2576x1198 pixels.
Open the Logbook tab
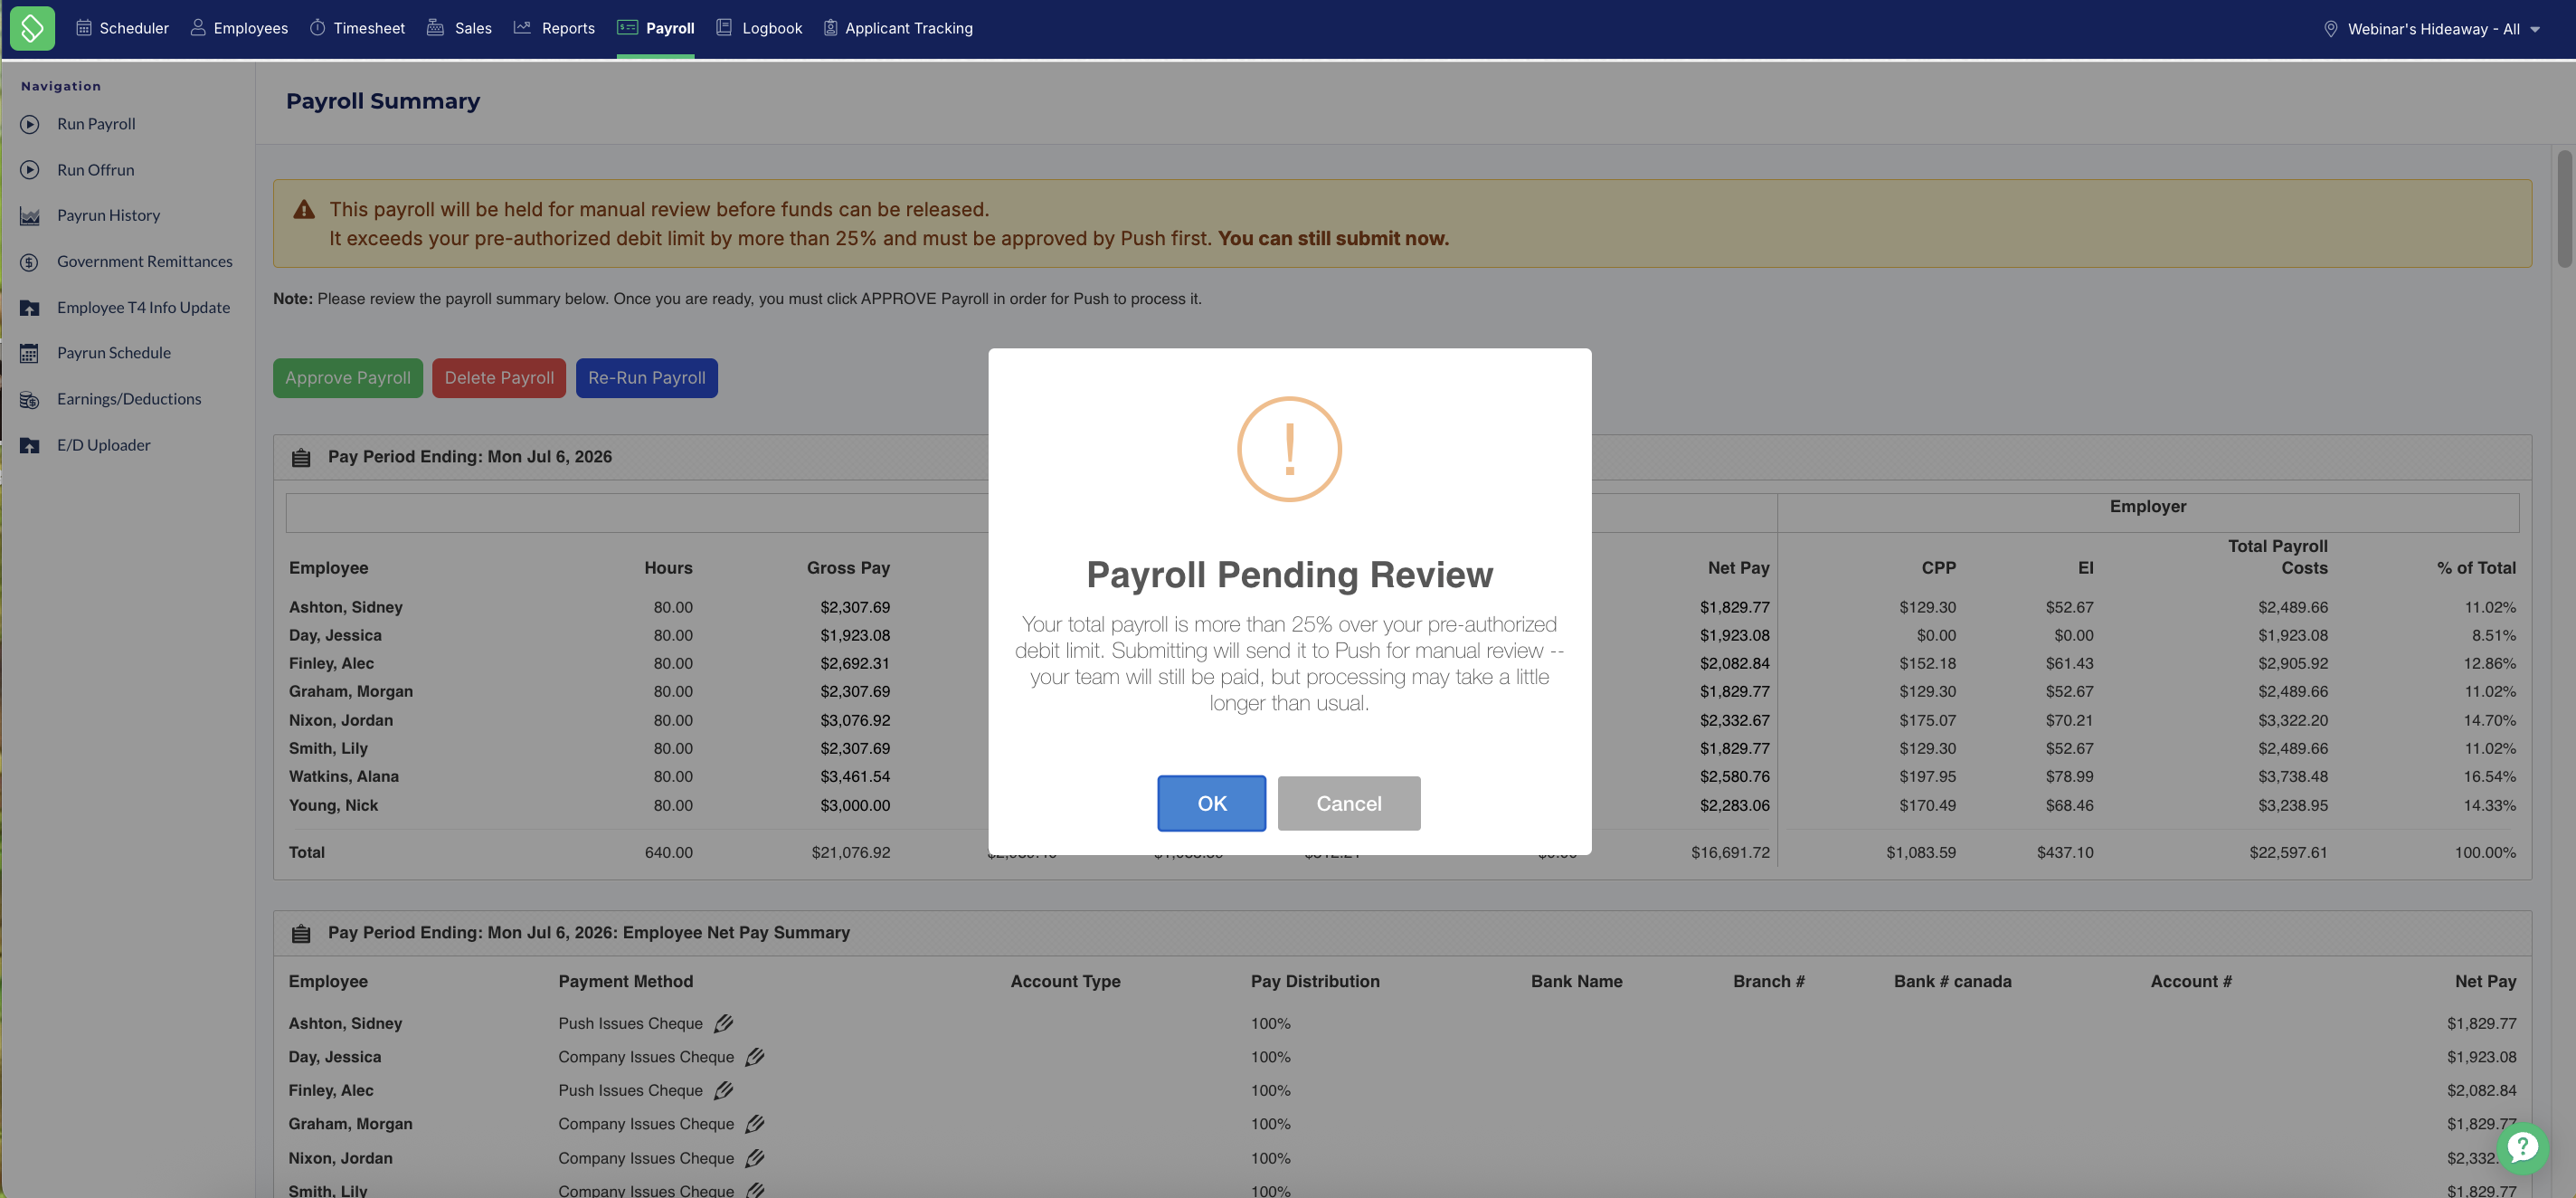pos(759,28)
